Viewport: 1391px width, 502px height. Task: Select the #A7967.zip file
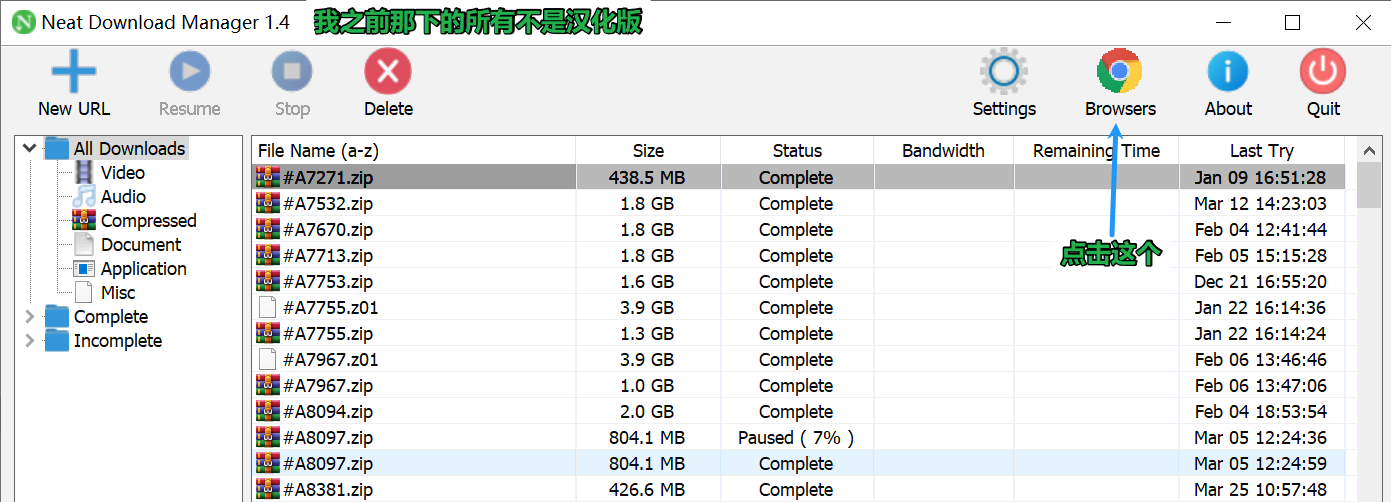coord(328,386)
